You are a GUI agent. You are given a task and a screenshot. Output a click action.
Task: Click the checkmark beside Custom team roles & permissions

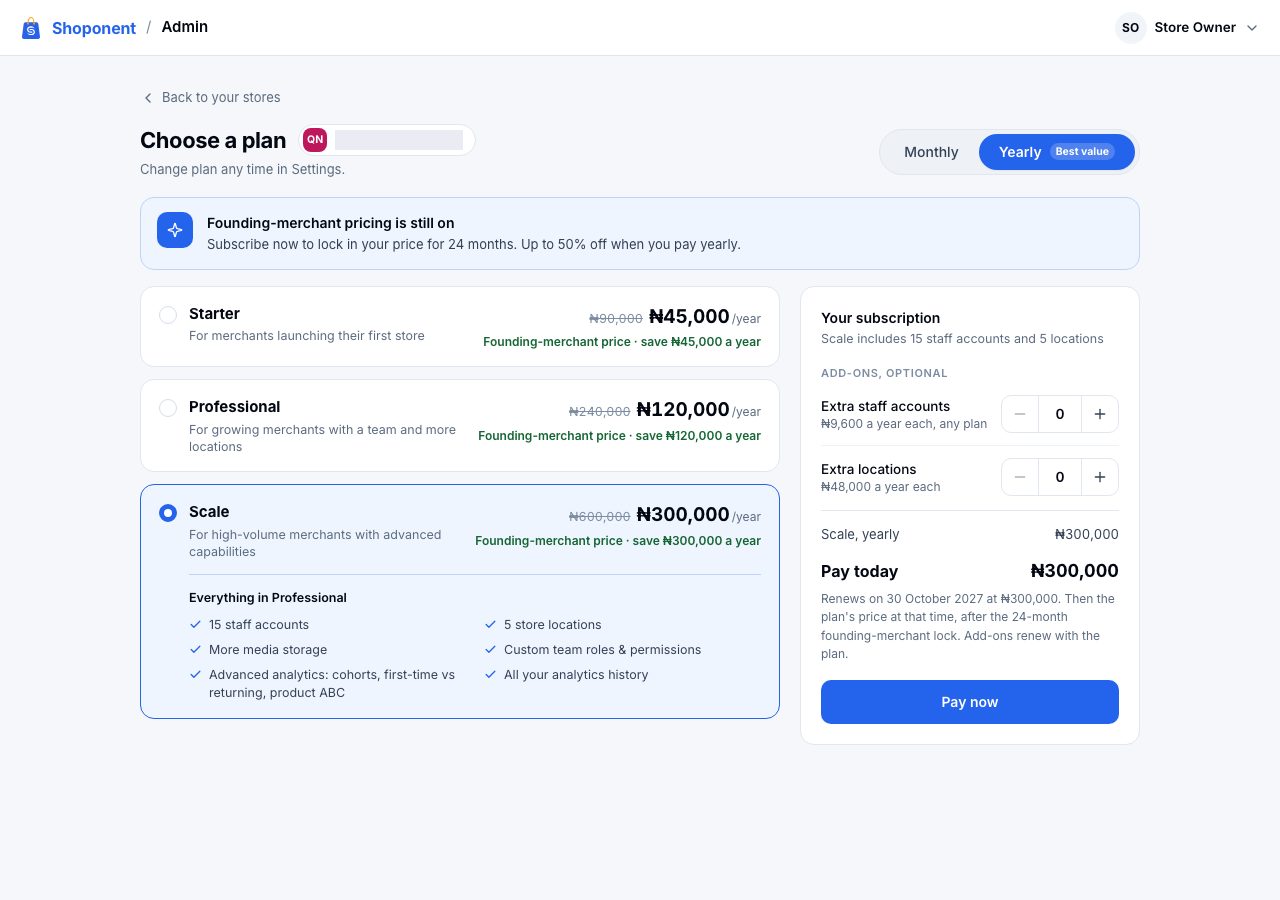[491, 649]
